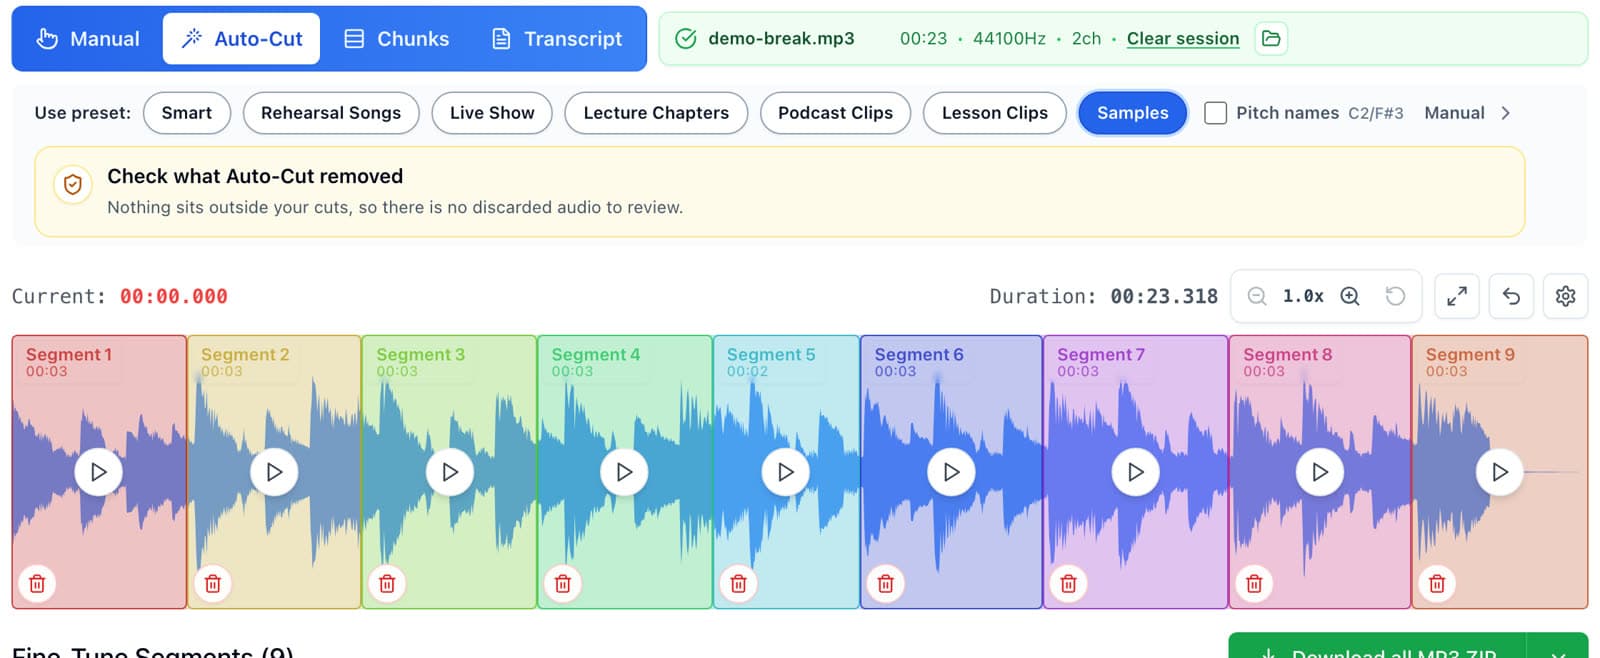Image resolution: width=1600 pixels, height=658 pixels.
Task: Delete Segment 4 with its trash icon
Action: click(x=563, y=583)
